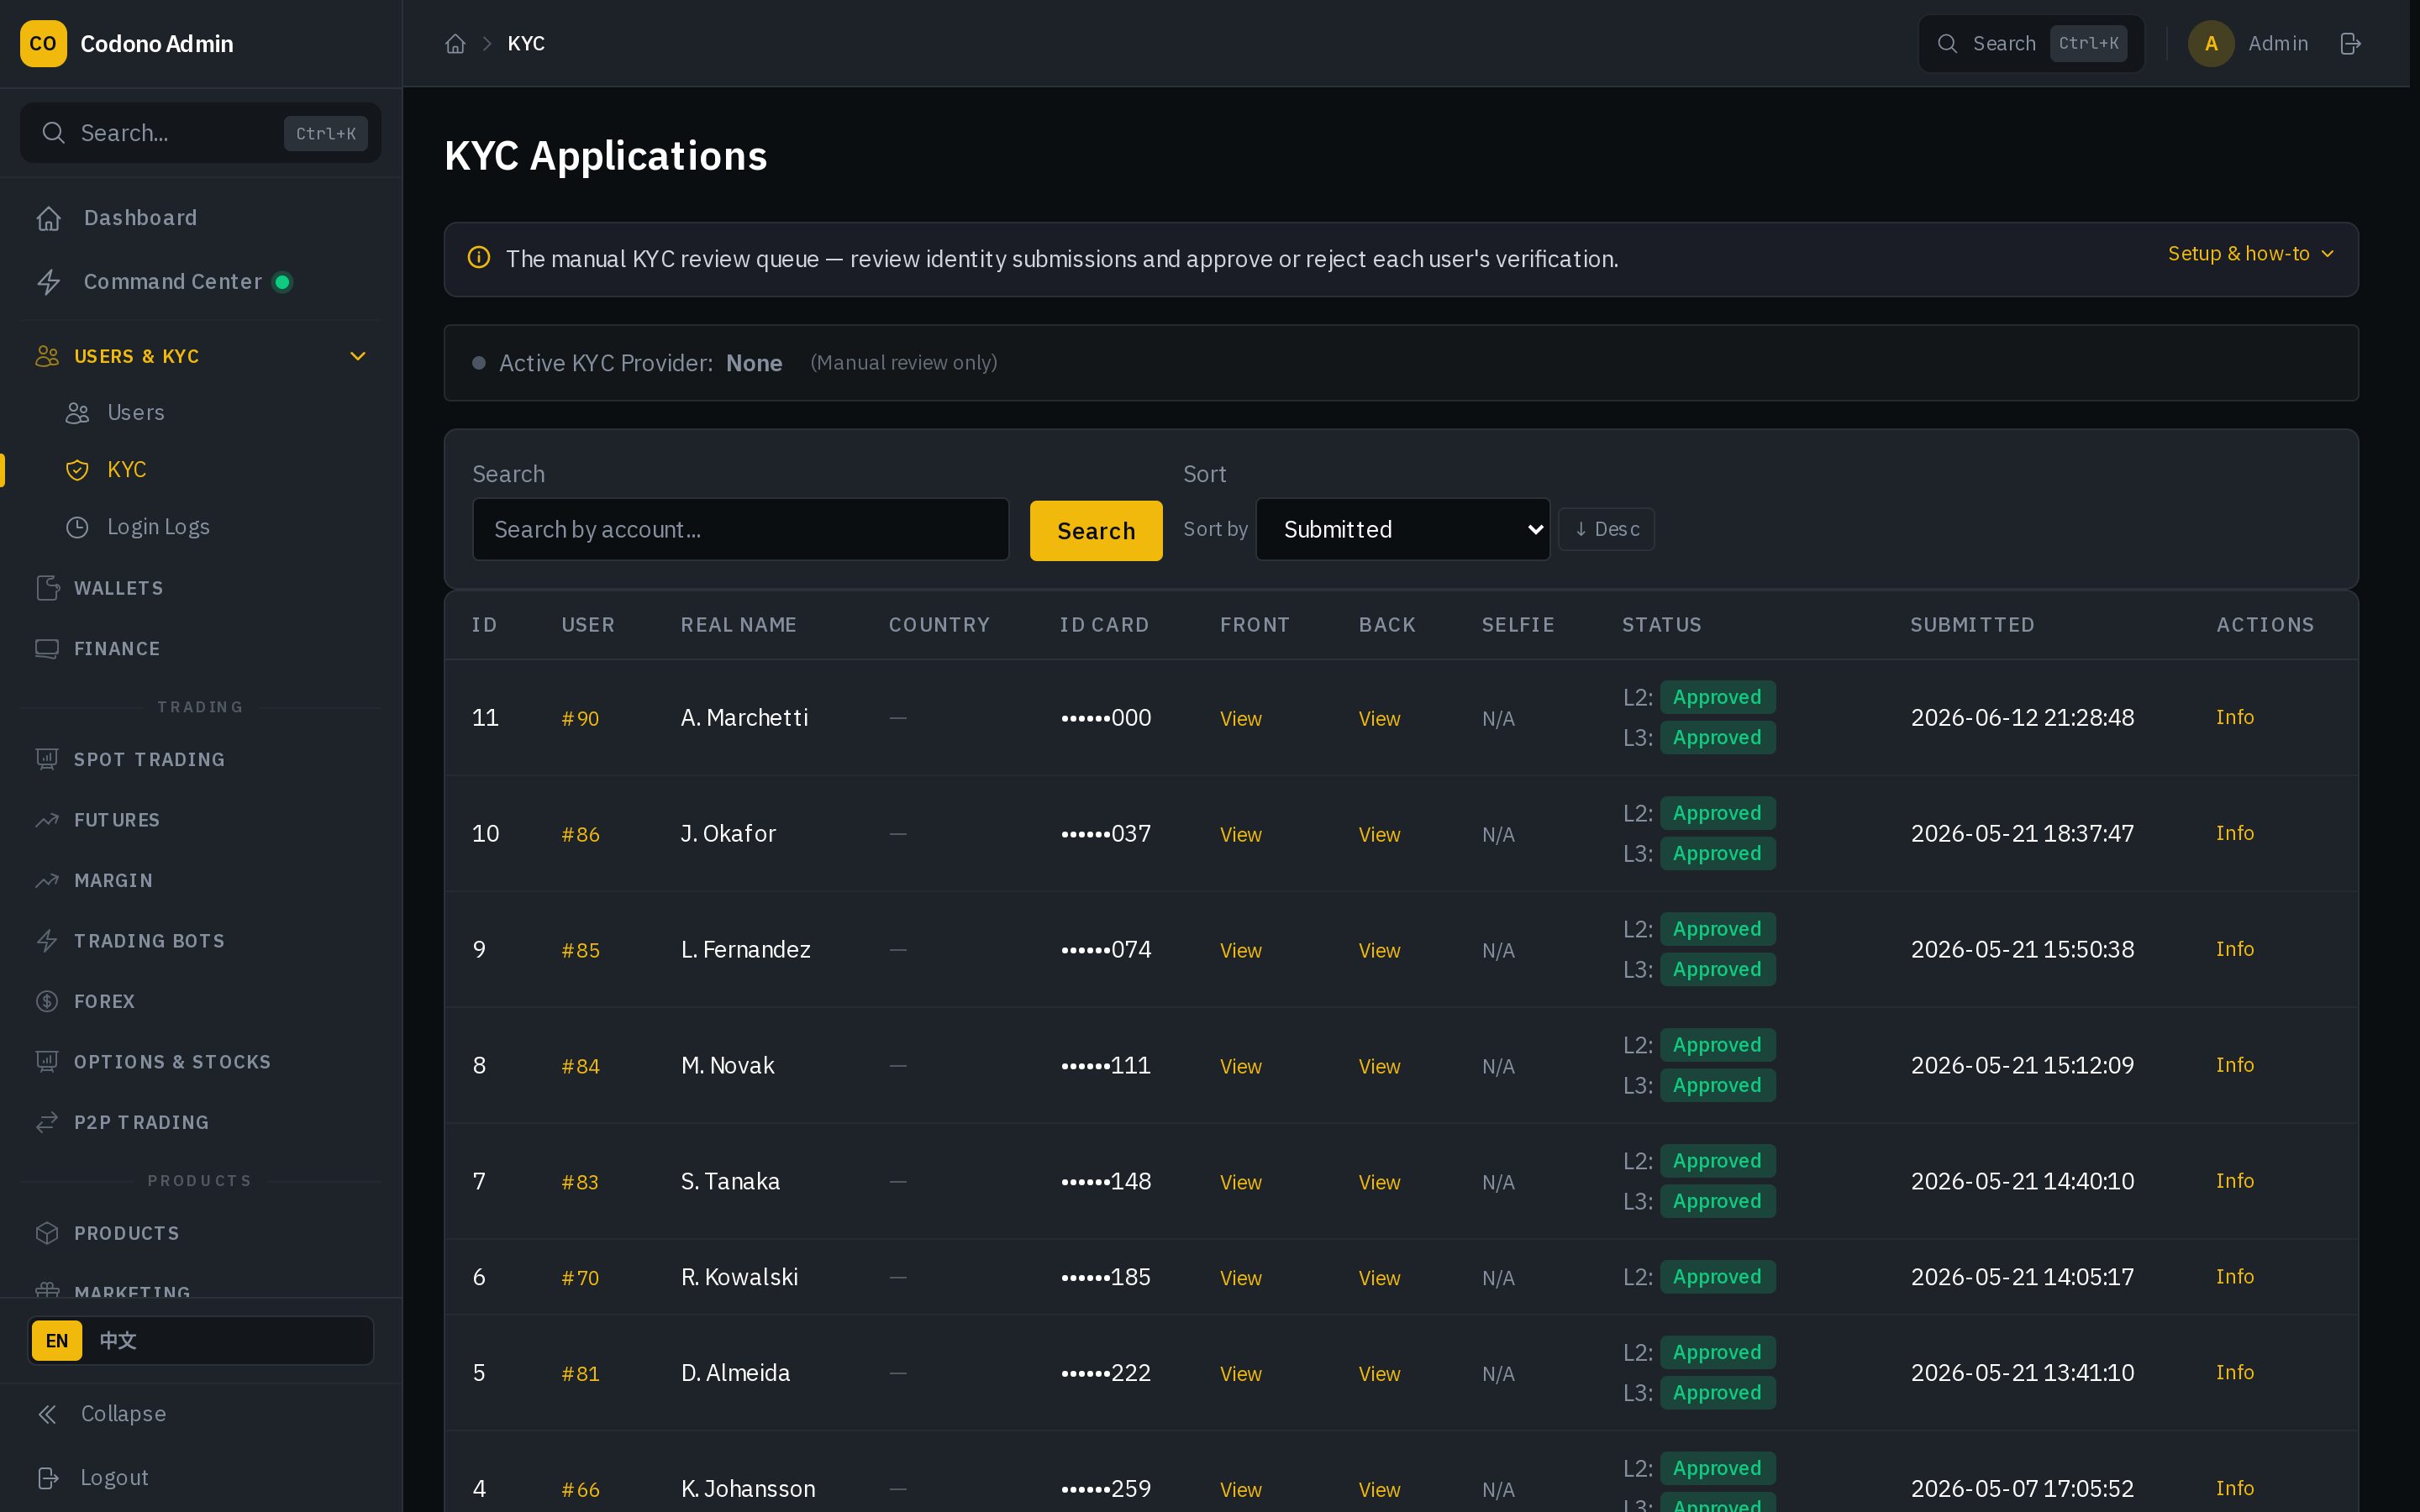View back ID for A. Marchetti
2420x1512 pixels.
click(x=1379, y=719)
